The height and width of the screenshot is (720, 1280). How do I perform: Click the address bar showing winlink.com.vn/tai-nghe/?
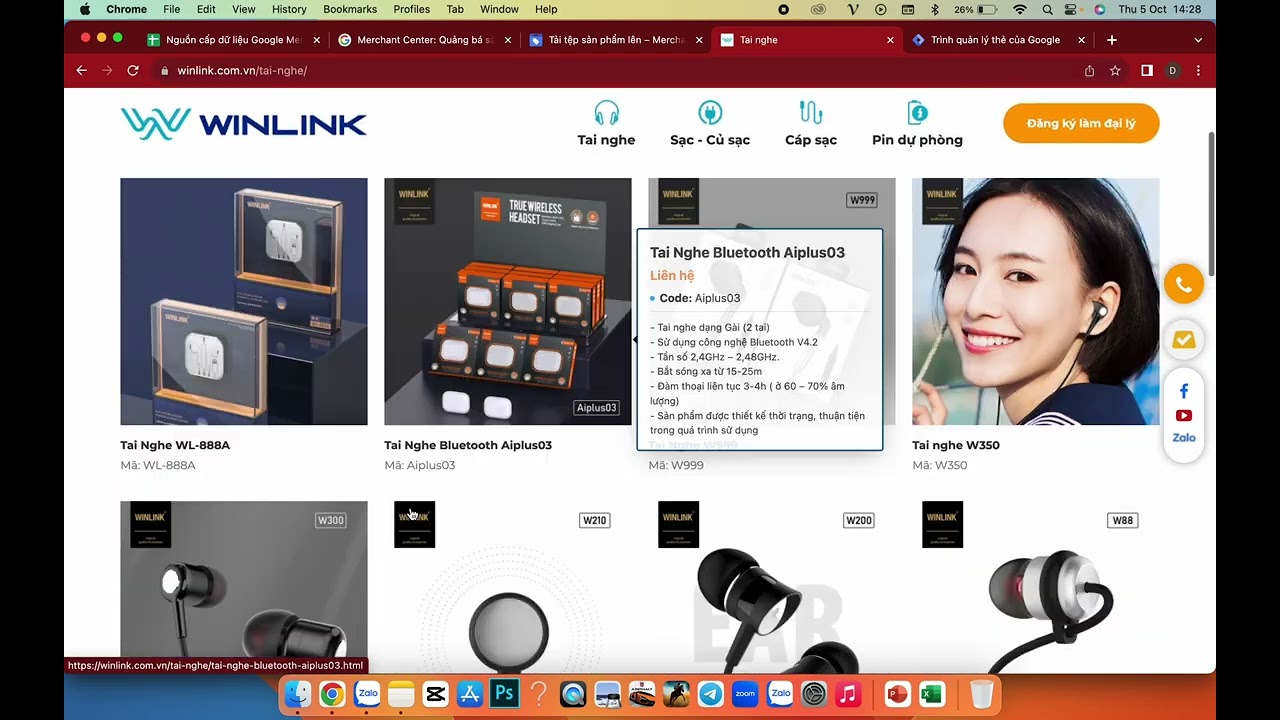pyautogui.click(x=615, y=71)
